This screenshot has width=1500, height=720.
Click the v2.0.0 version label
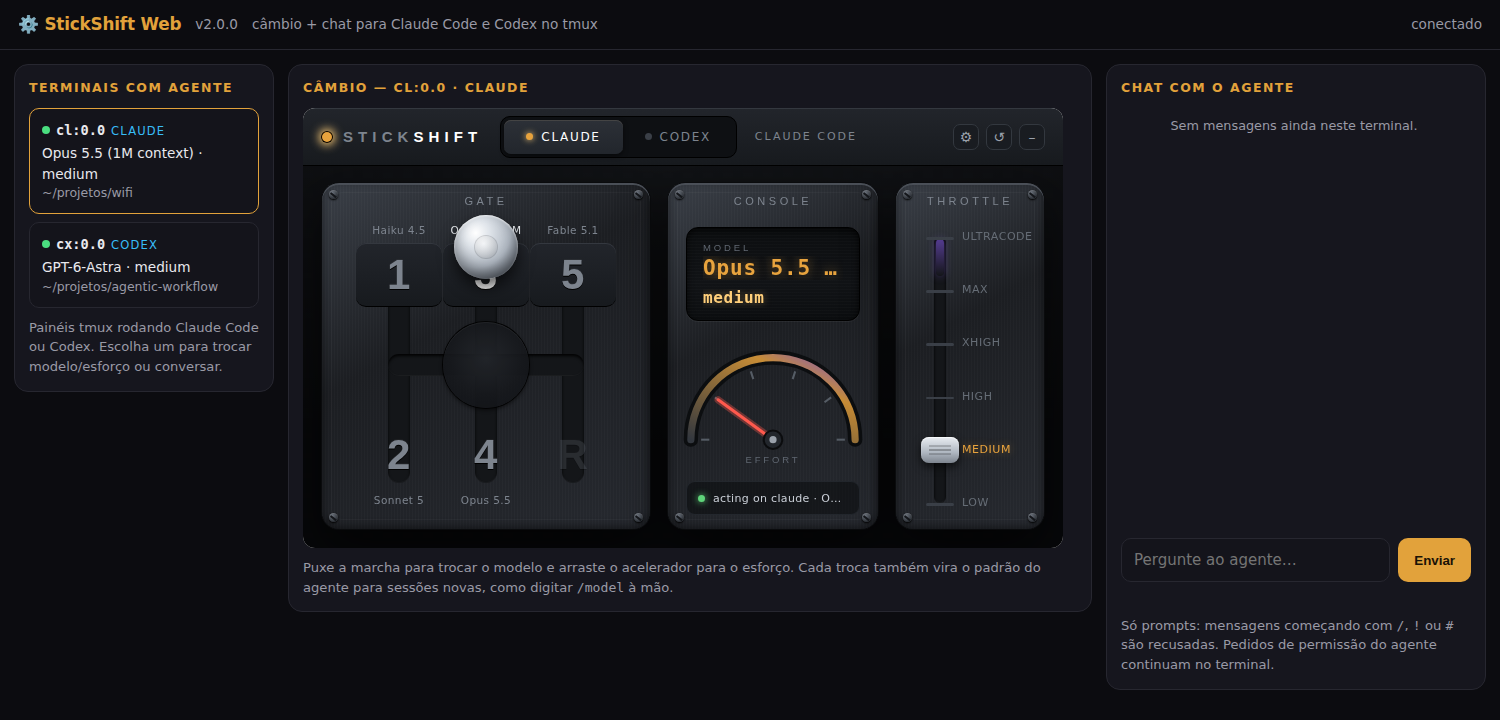point(217,24)
